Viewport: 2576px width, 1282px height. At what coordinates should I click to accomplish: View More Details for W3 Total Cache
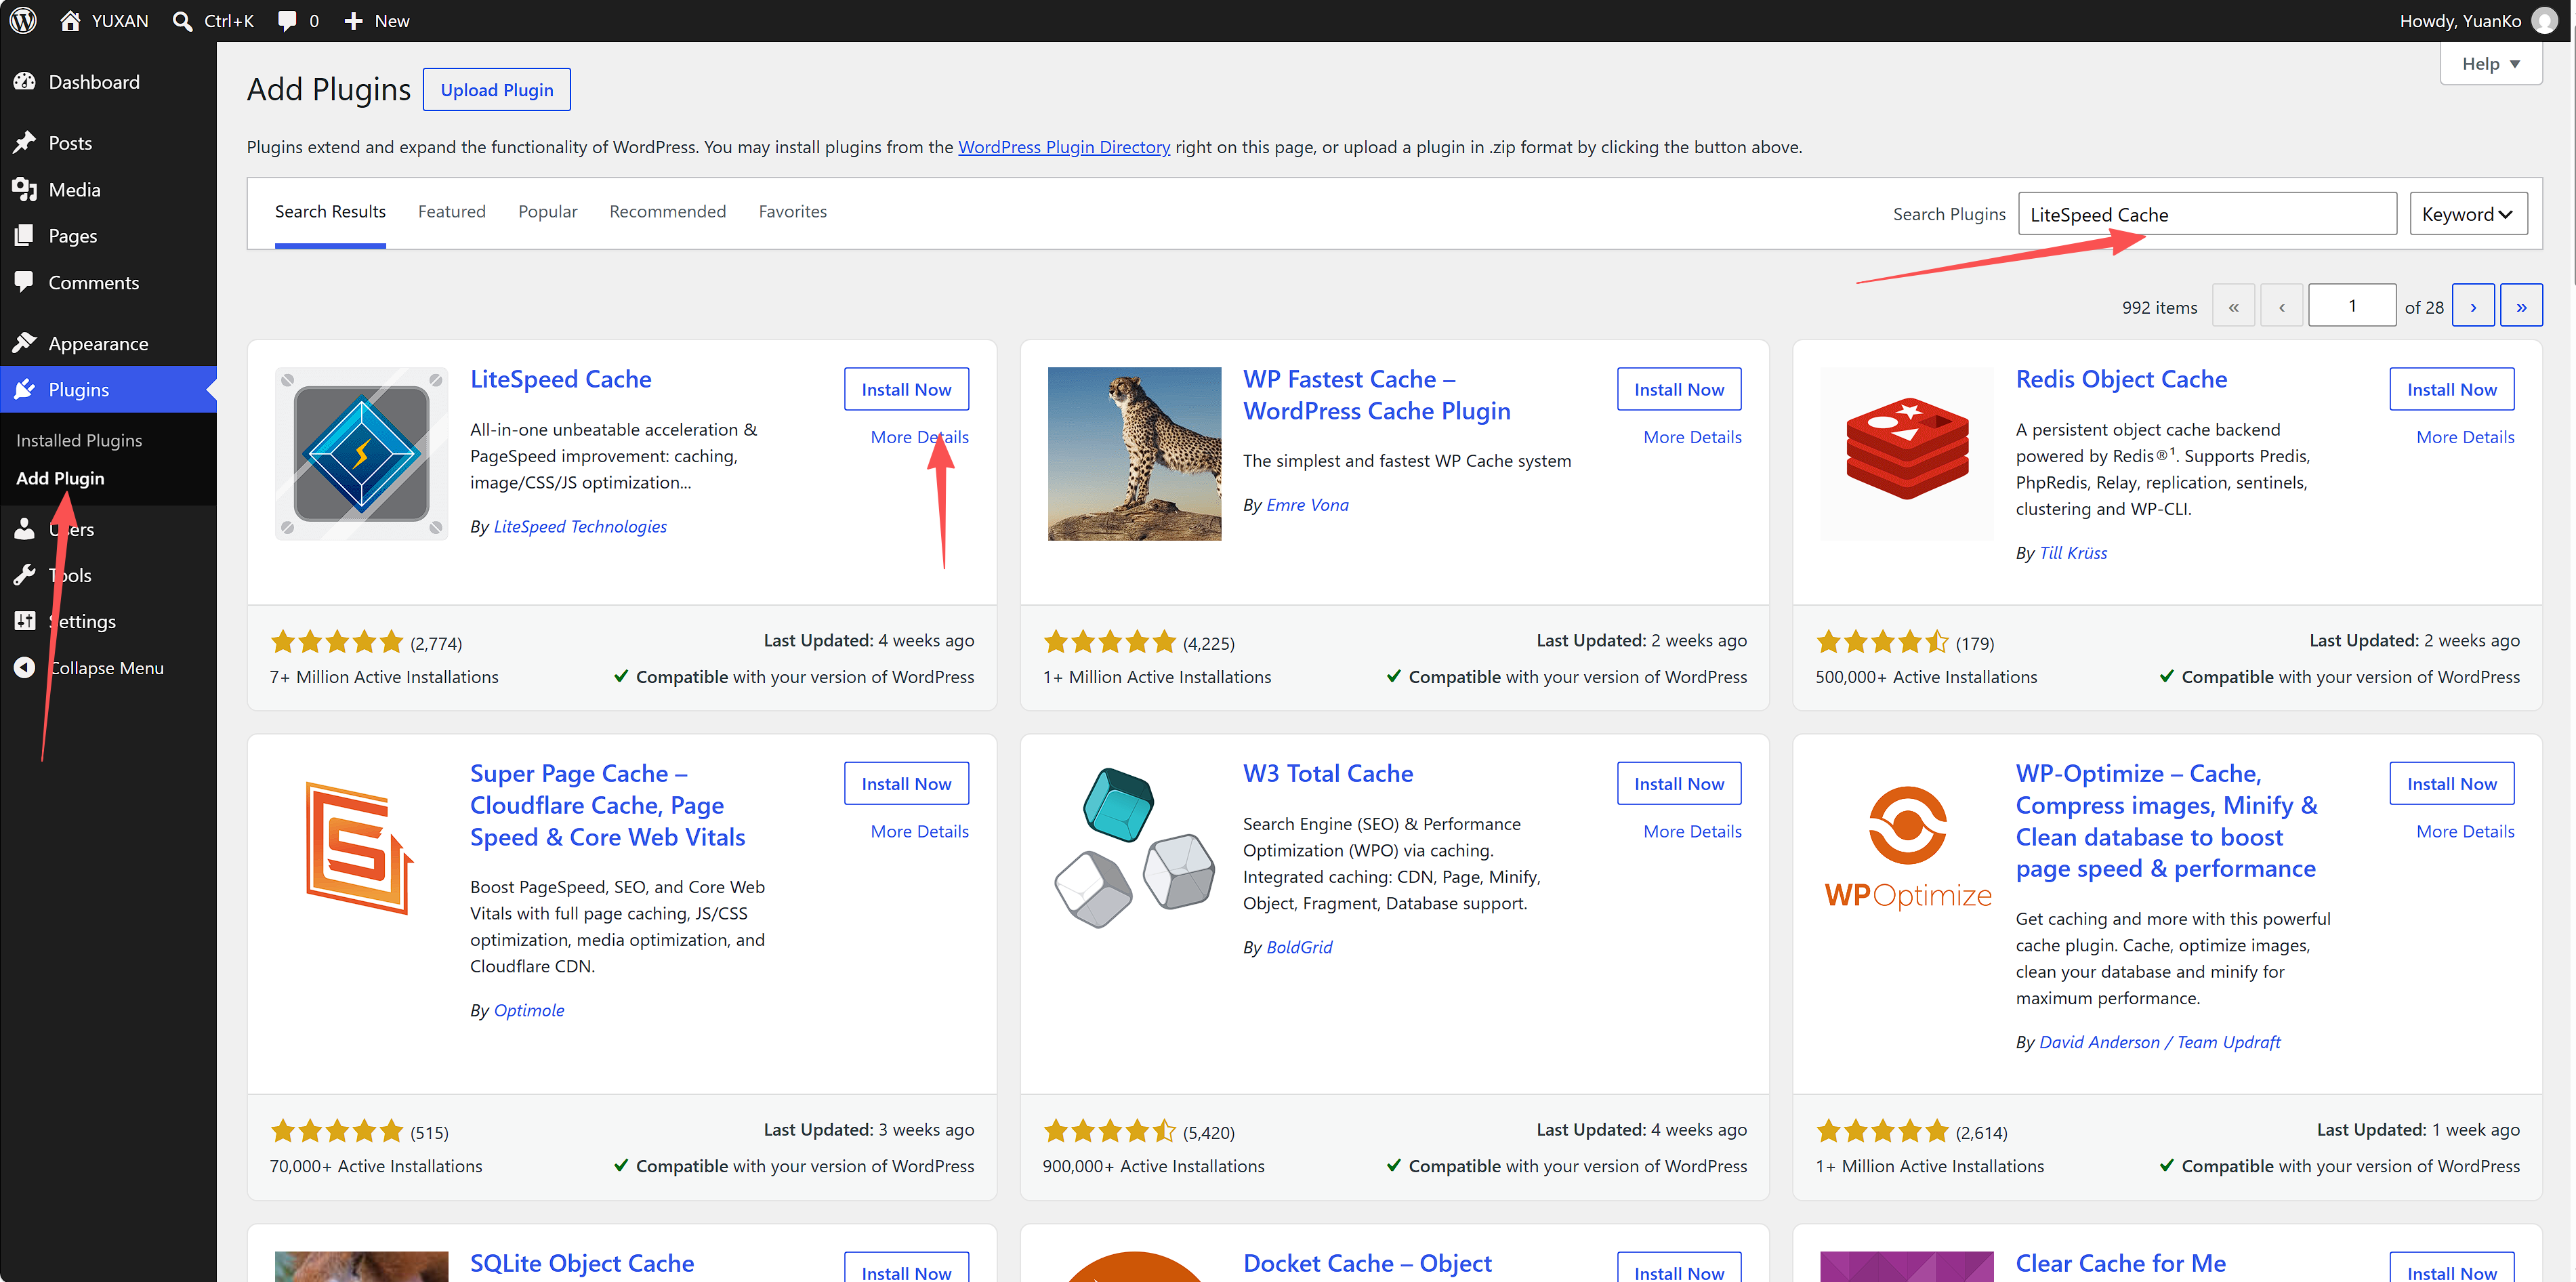tap(1693, 831)
